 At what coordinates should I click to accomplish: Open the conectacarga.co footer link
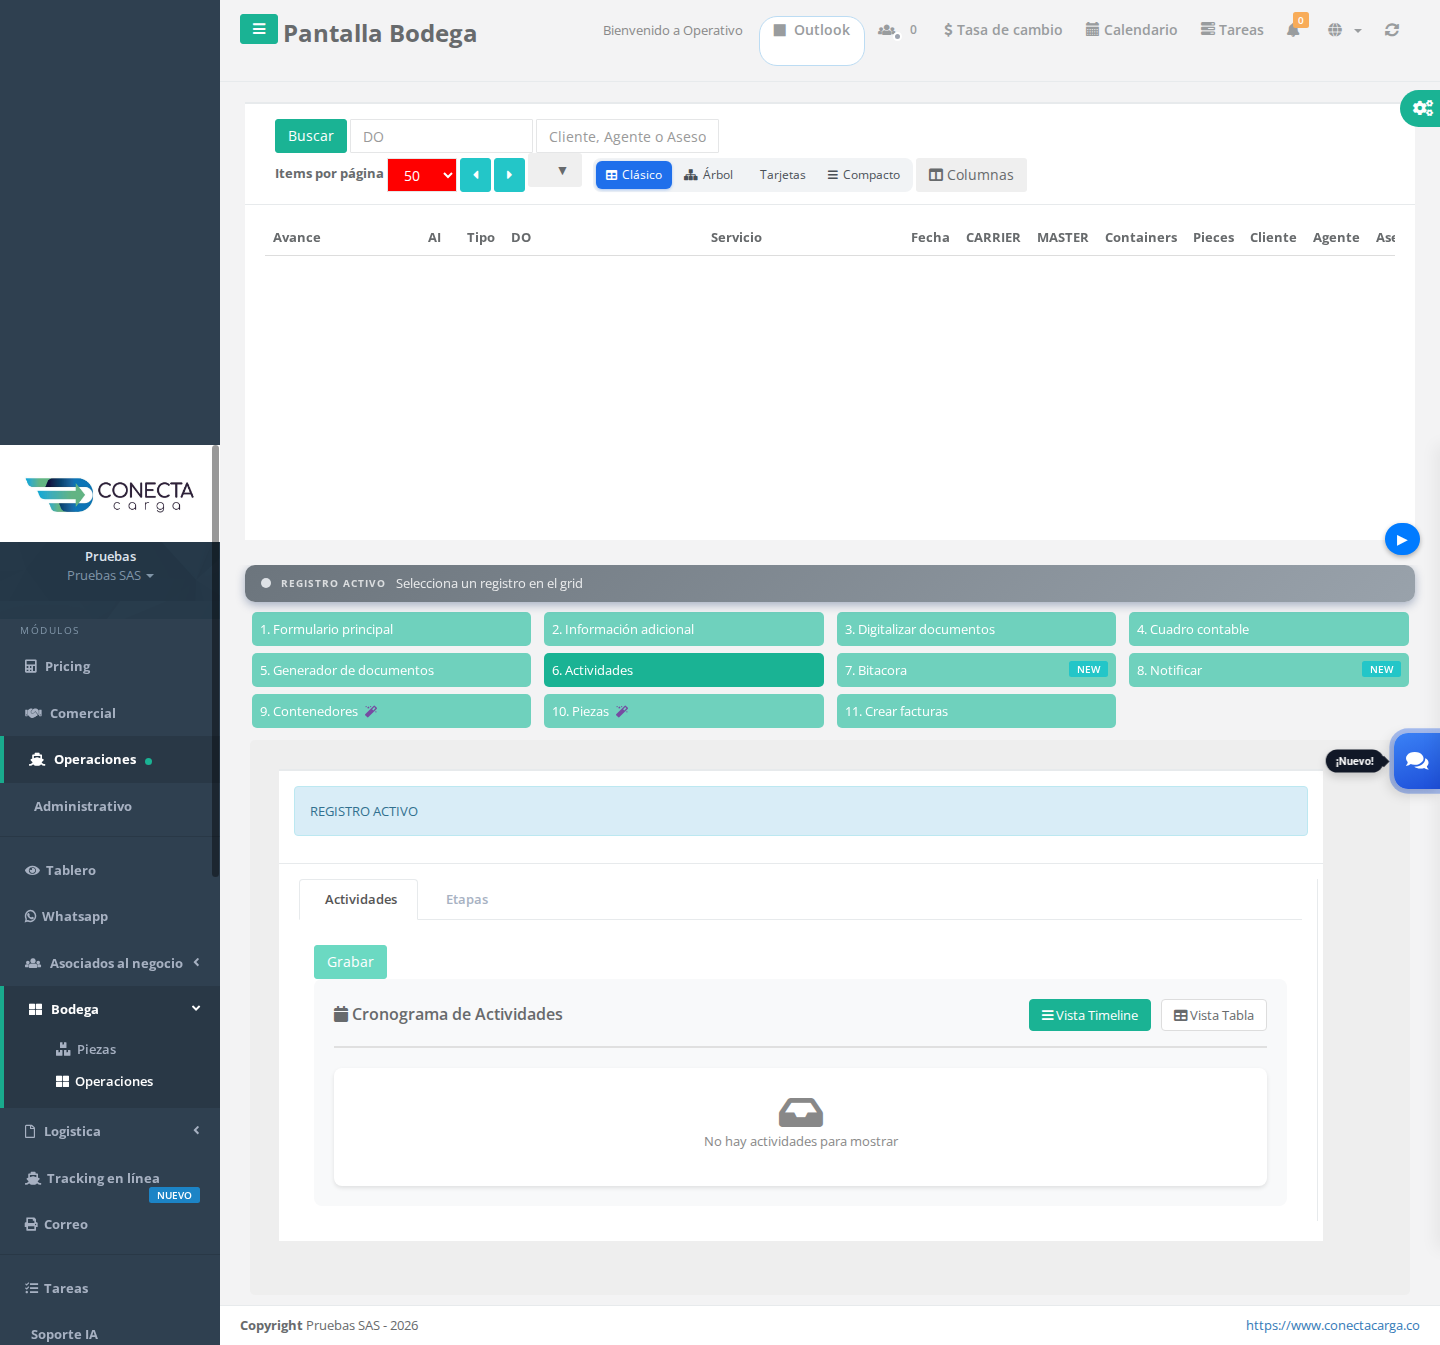tap(1332, 1325)
